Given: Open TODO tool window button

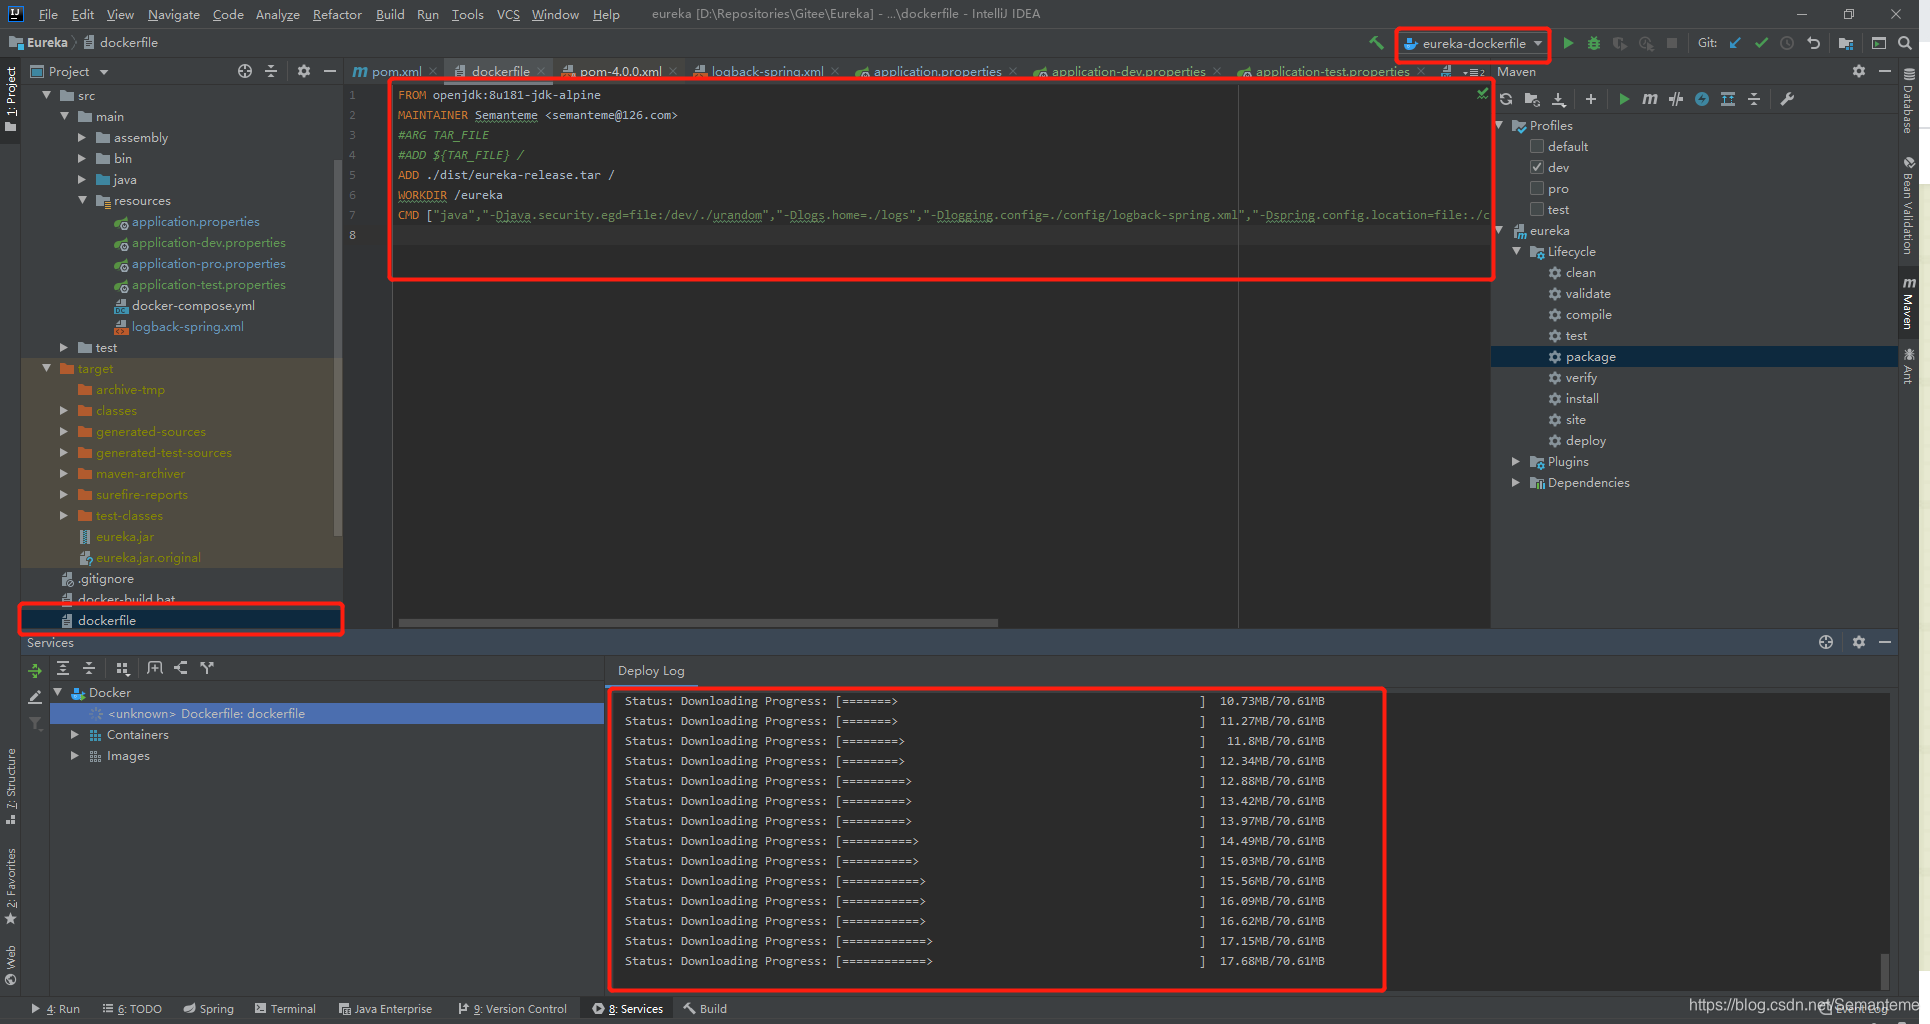Looking at the screenshot, I should [x=132, y=1008].
